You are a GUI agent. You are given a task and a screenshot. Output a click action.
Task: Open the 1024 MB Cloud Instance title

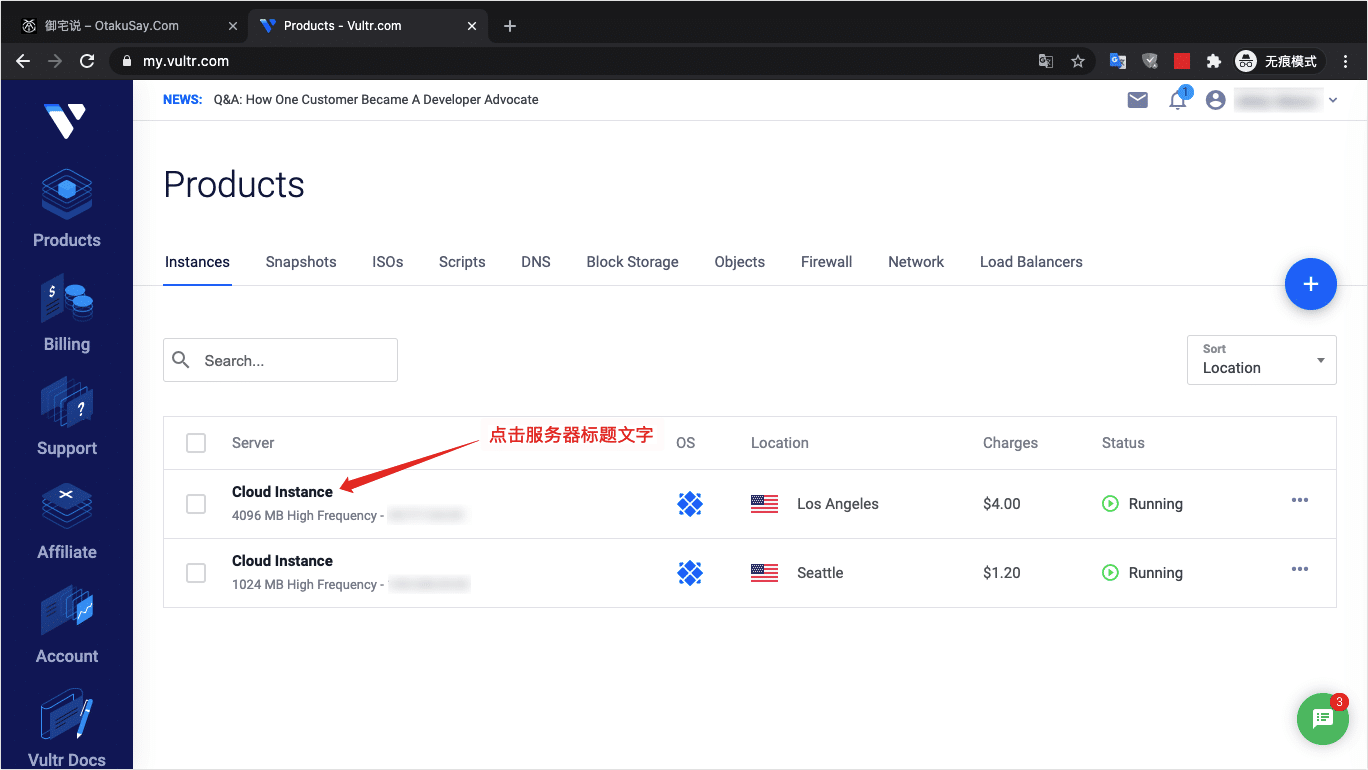click(x=283, y=561)
